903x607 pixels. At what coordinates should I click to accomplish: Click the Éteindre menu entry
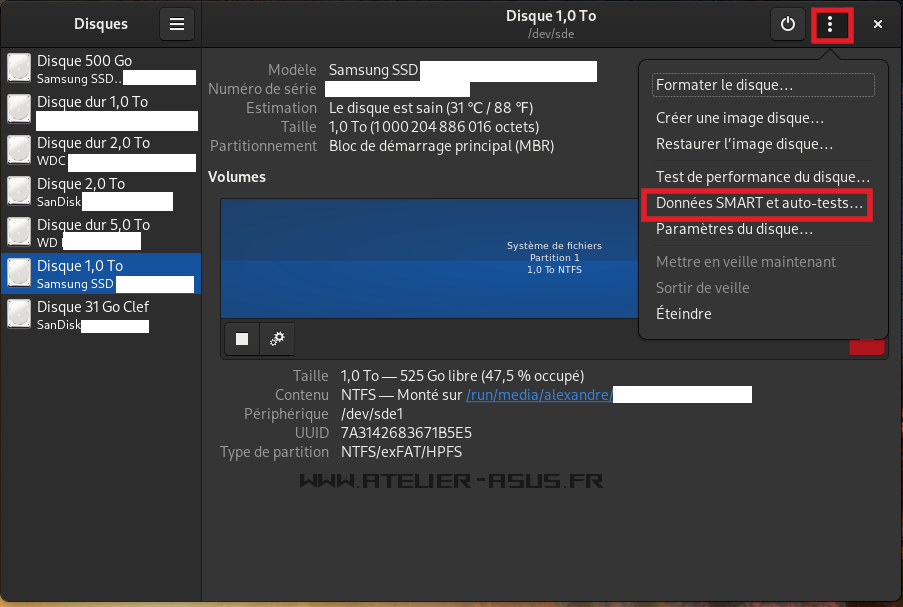pos(684,314)
